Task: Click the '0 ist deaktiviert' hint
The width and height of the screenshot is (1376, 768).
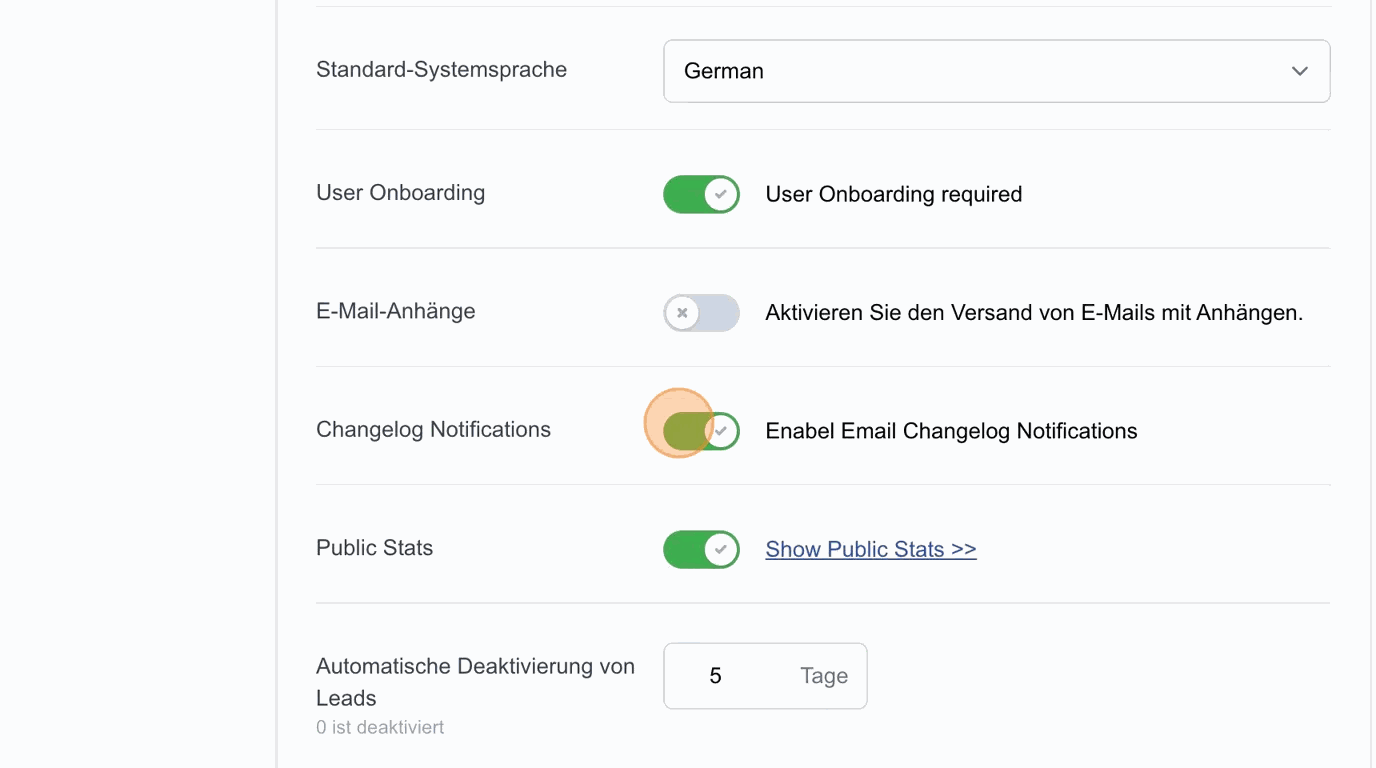Action: pyautogui.click(x=380, y=728)
